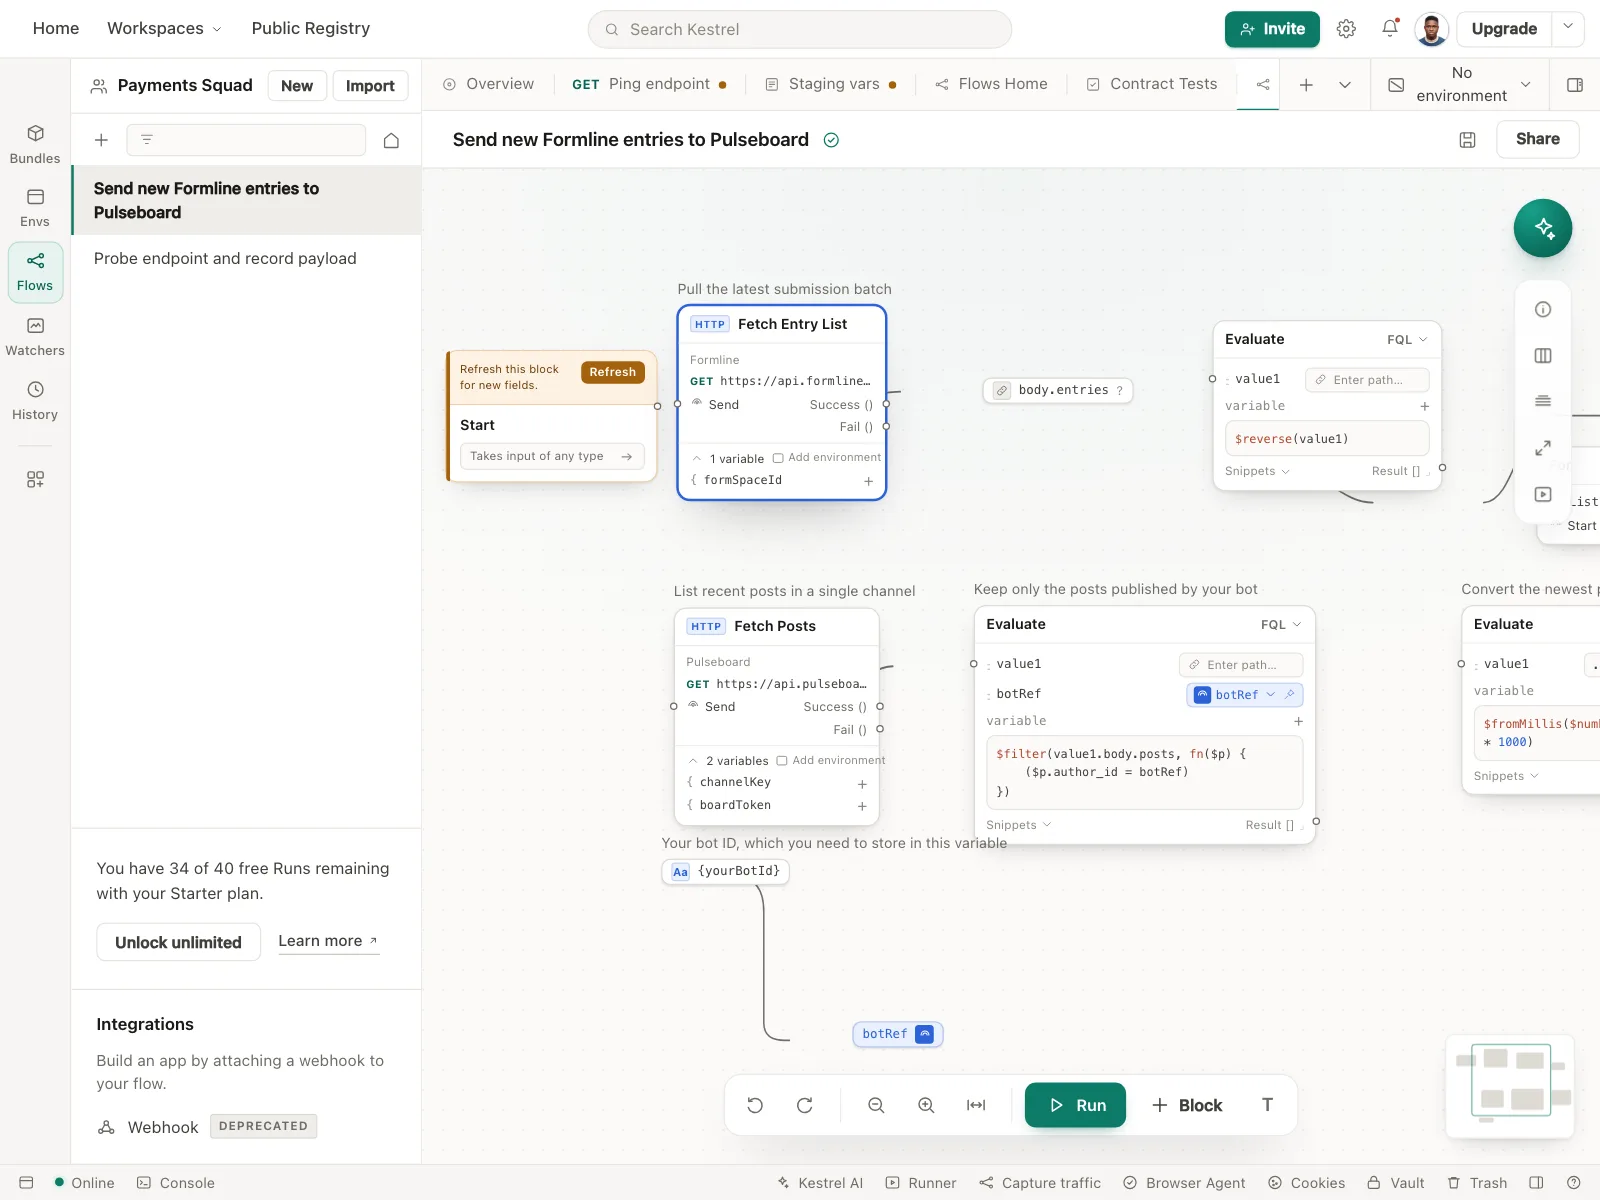Expand the canvas to fullscreen
Image resolution: width=1600 pixels, height=1200 pixels.
pos(1543,448)
